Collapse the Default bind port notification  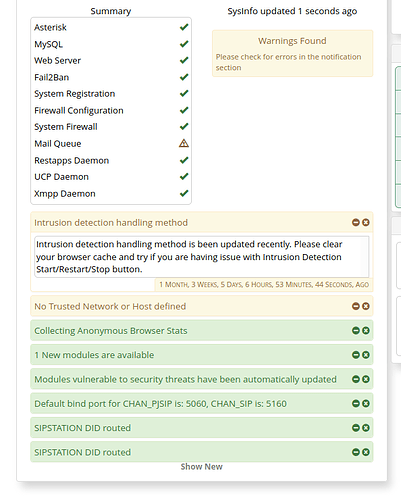click(356, 403)
